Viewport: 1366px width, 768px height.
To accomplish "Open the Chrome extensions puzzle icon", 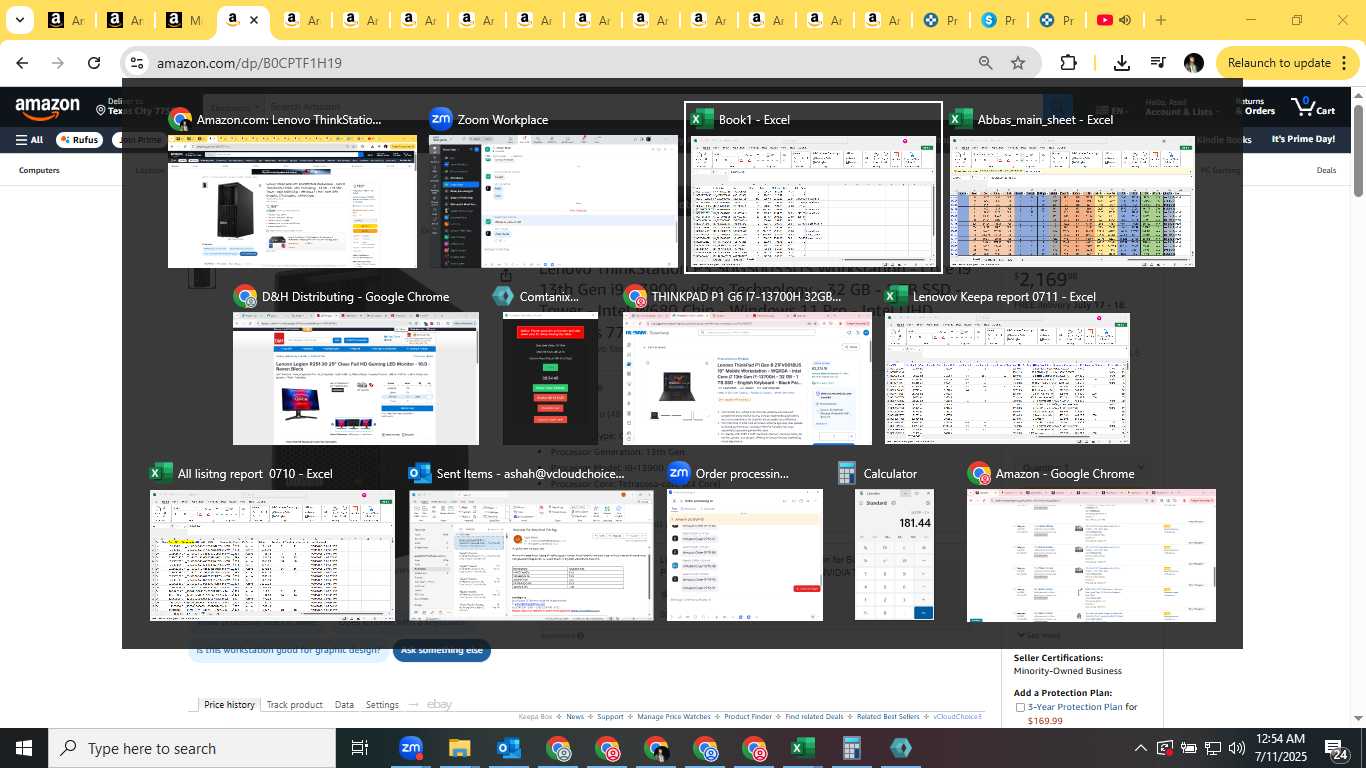I will pyautogui.click(x=1068, y=63).
